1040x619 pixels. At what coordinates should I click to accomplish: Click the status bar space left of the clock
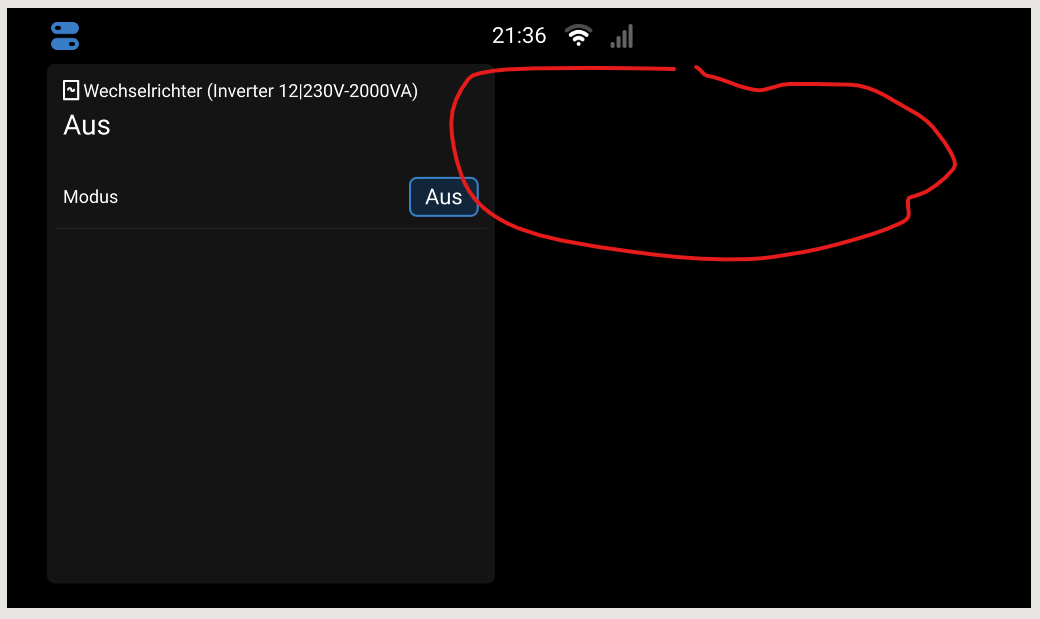(x=285, y=36)
